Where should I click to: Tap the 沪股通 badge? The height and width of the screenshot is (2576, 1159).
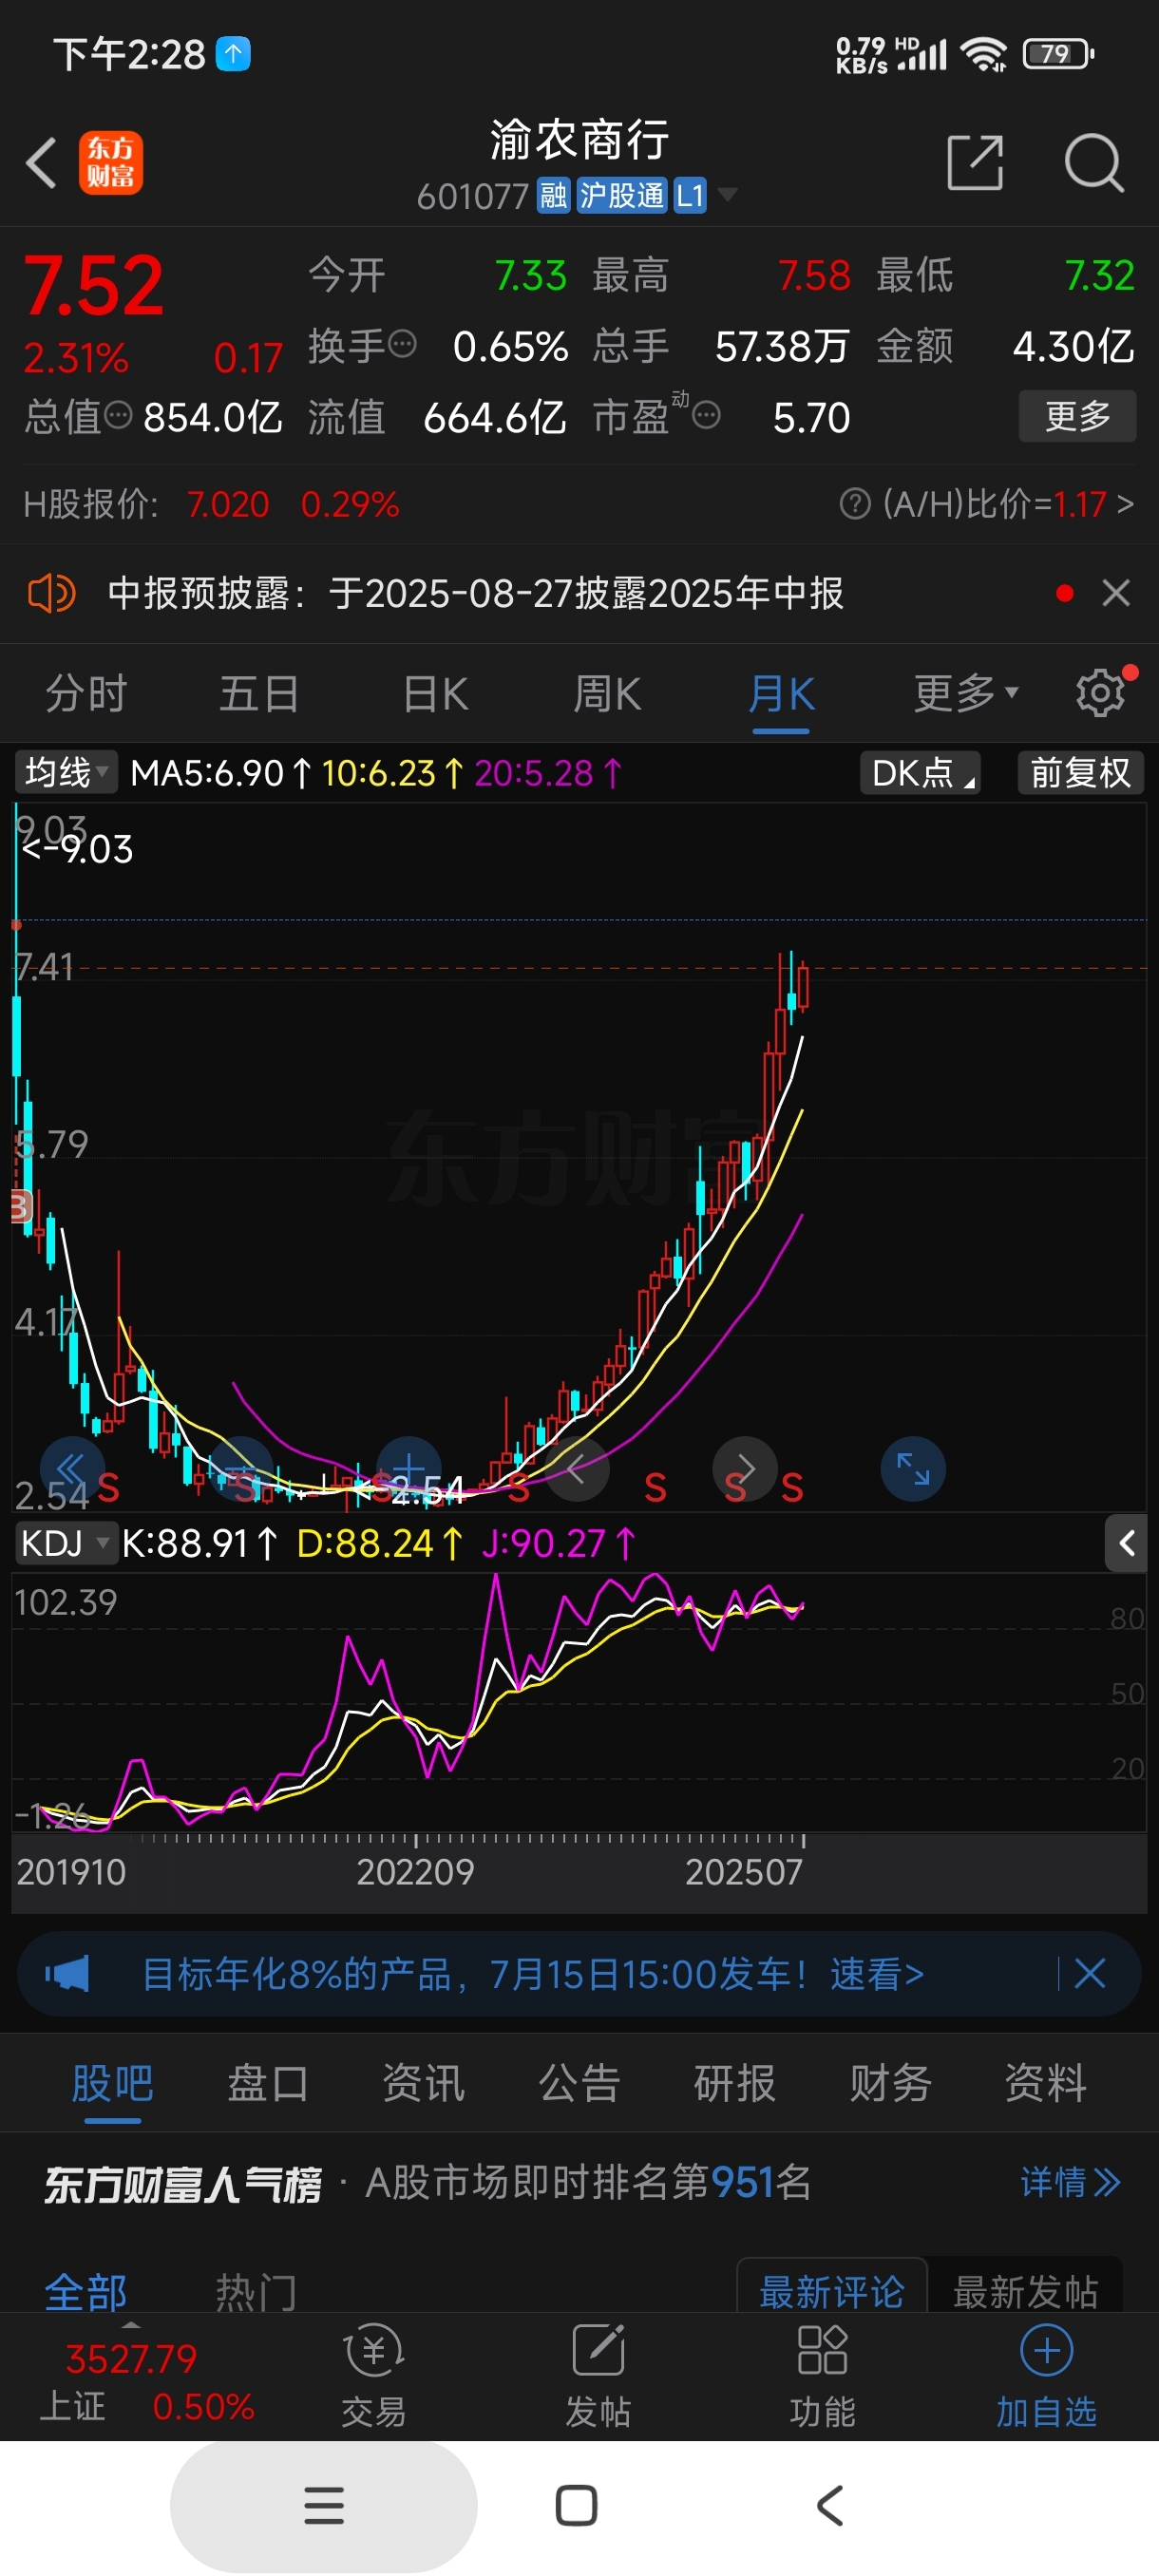click(x=621, y=195)
